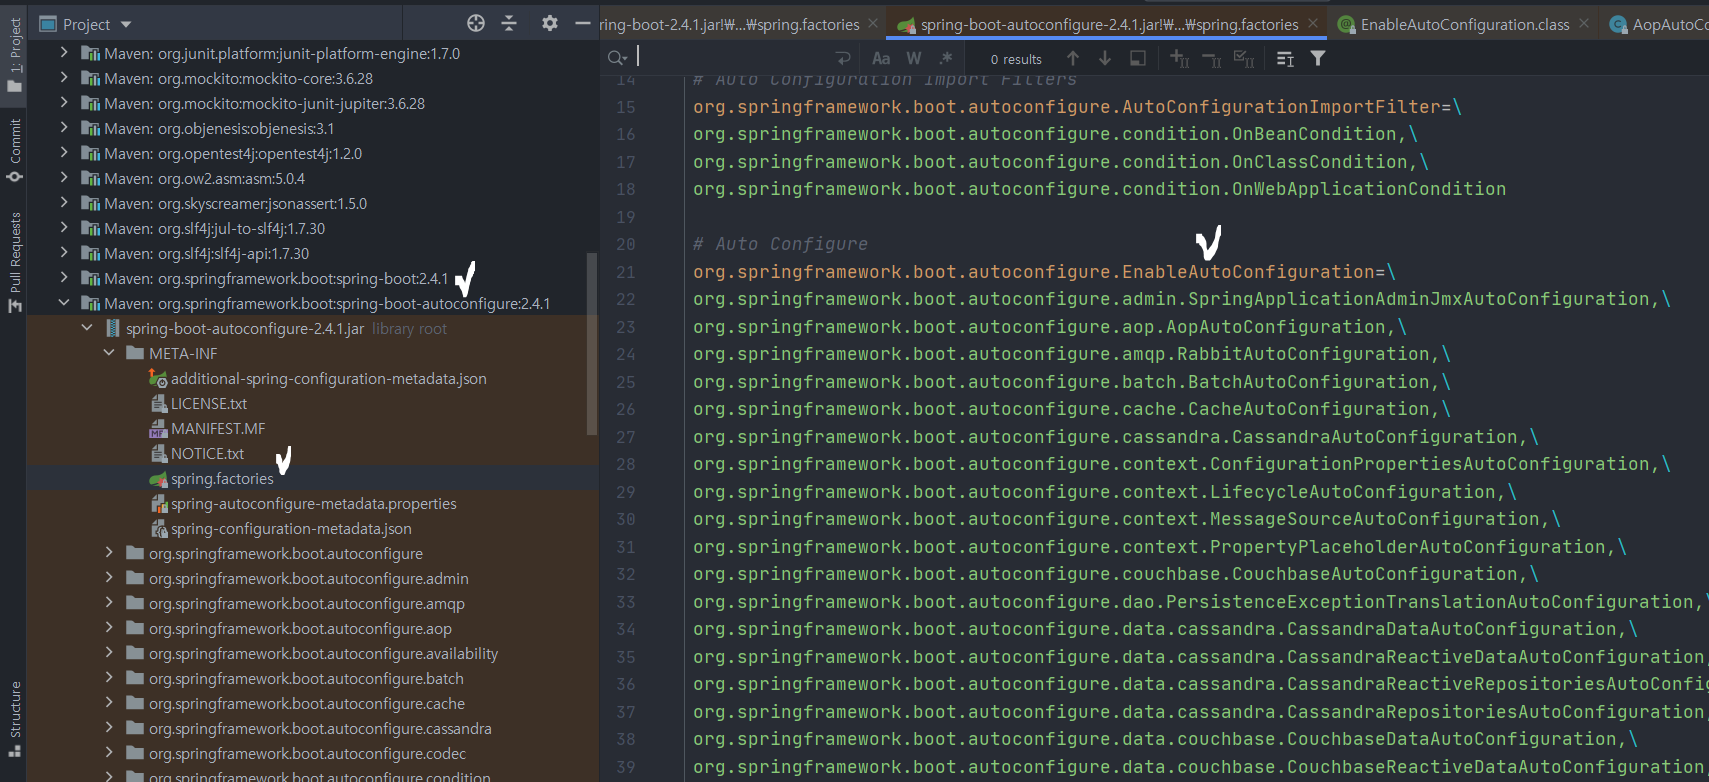Close the EnableAutoConfiguration.class tab
1709x782 pixels.
[1584, 23]
